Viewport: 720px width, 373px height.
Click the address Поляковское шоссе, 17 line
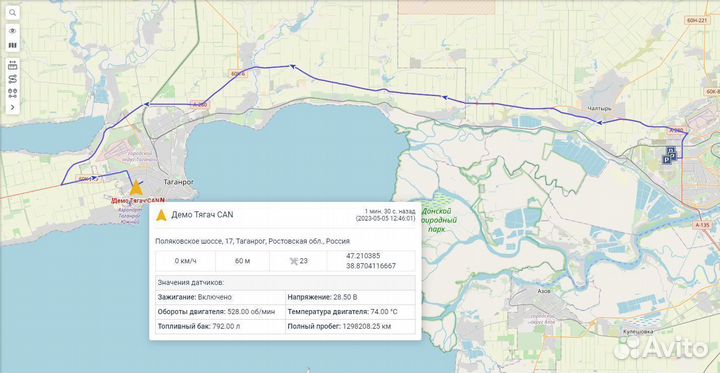pos(253,241)
